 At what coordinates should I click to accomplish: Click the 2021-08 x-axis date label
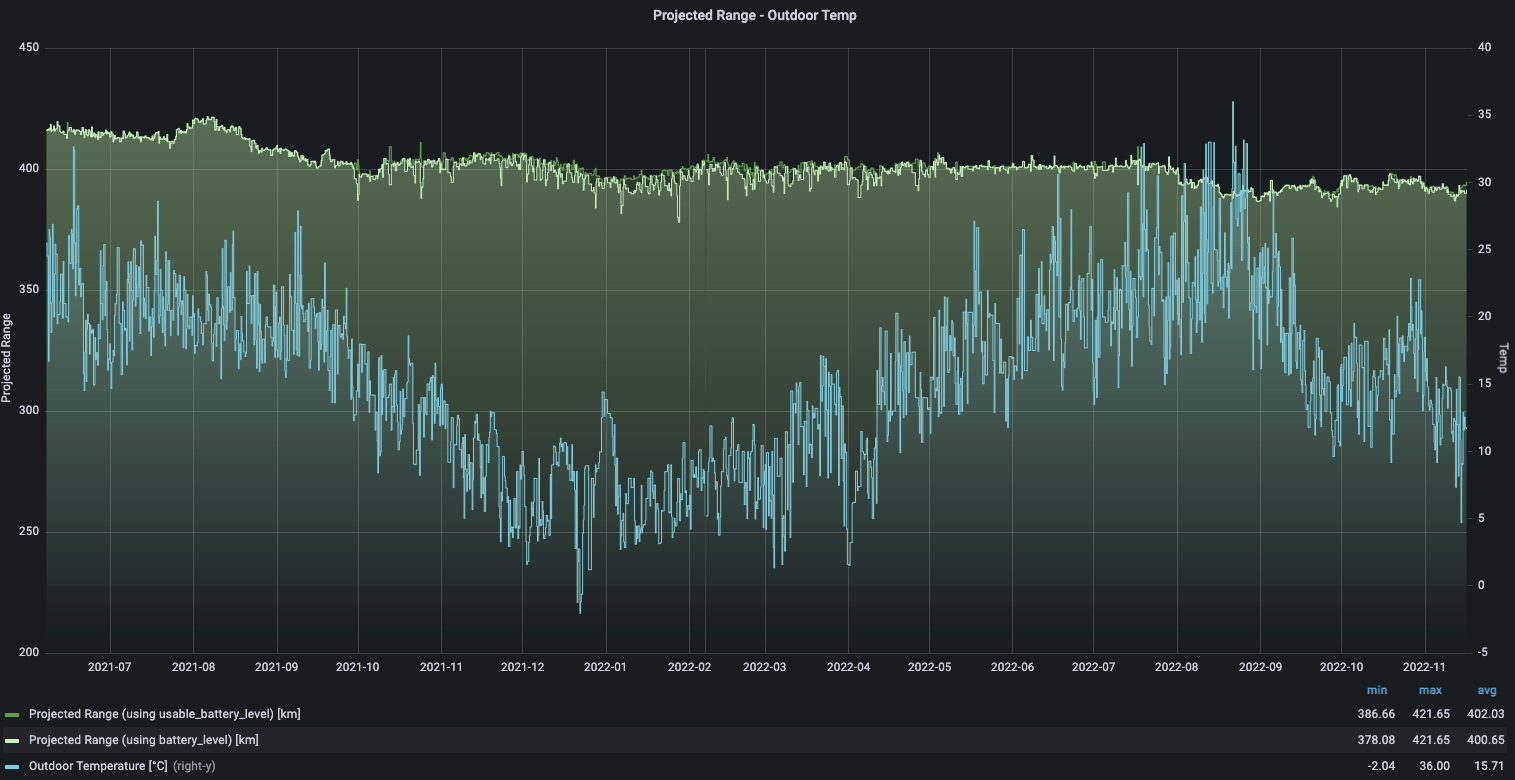(x=193, y=666)
